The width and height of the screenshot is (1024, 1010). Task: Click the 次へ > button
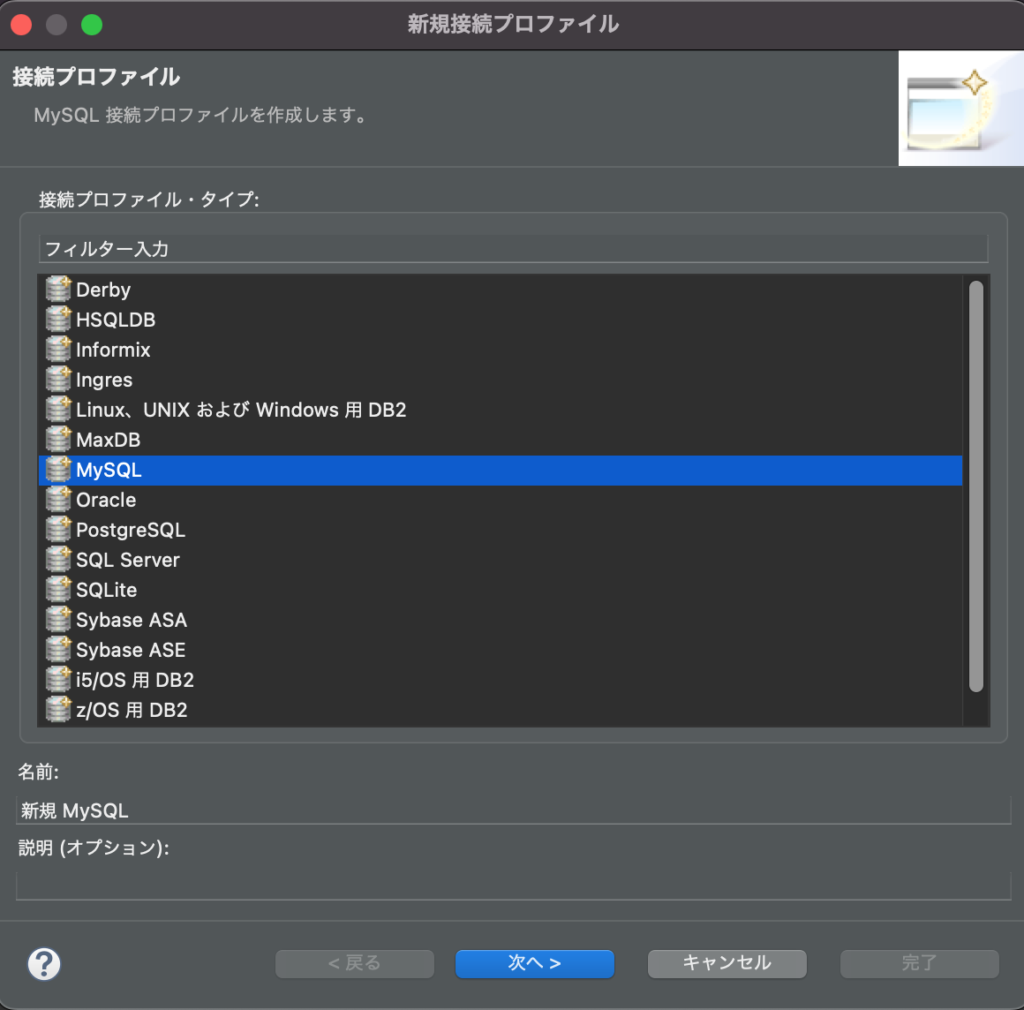pos(534,964)
